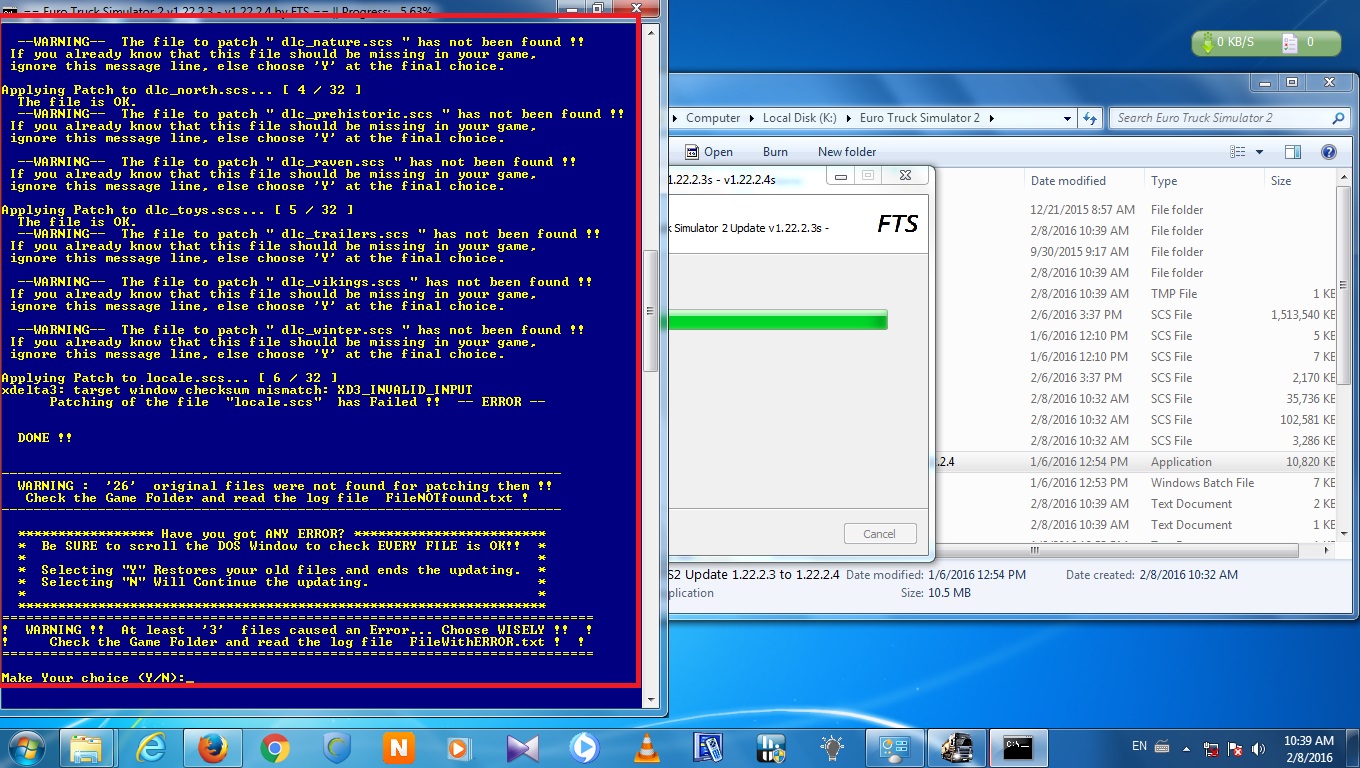
Task: Open Windows Explorer from the taskbar
Action: click(86, 748)
